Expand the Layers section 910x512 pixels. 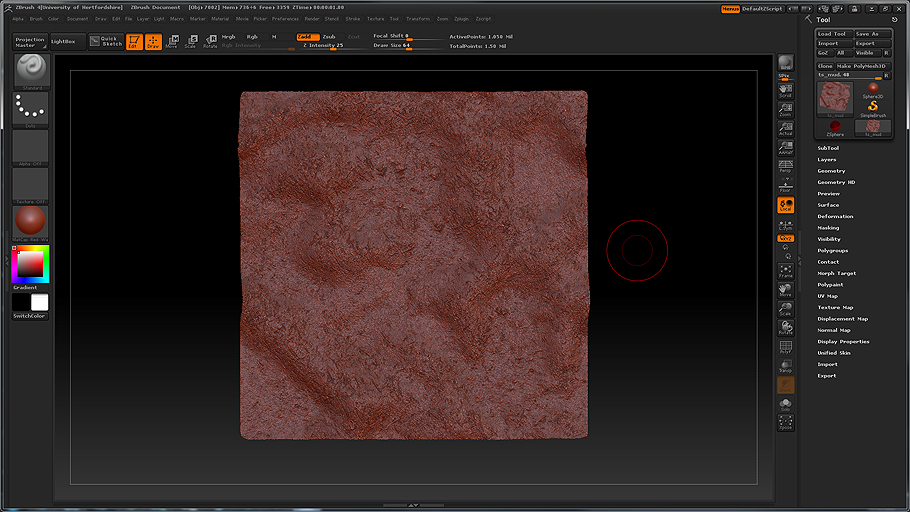point(827,160)
